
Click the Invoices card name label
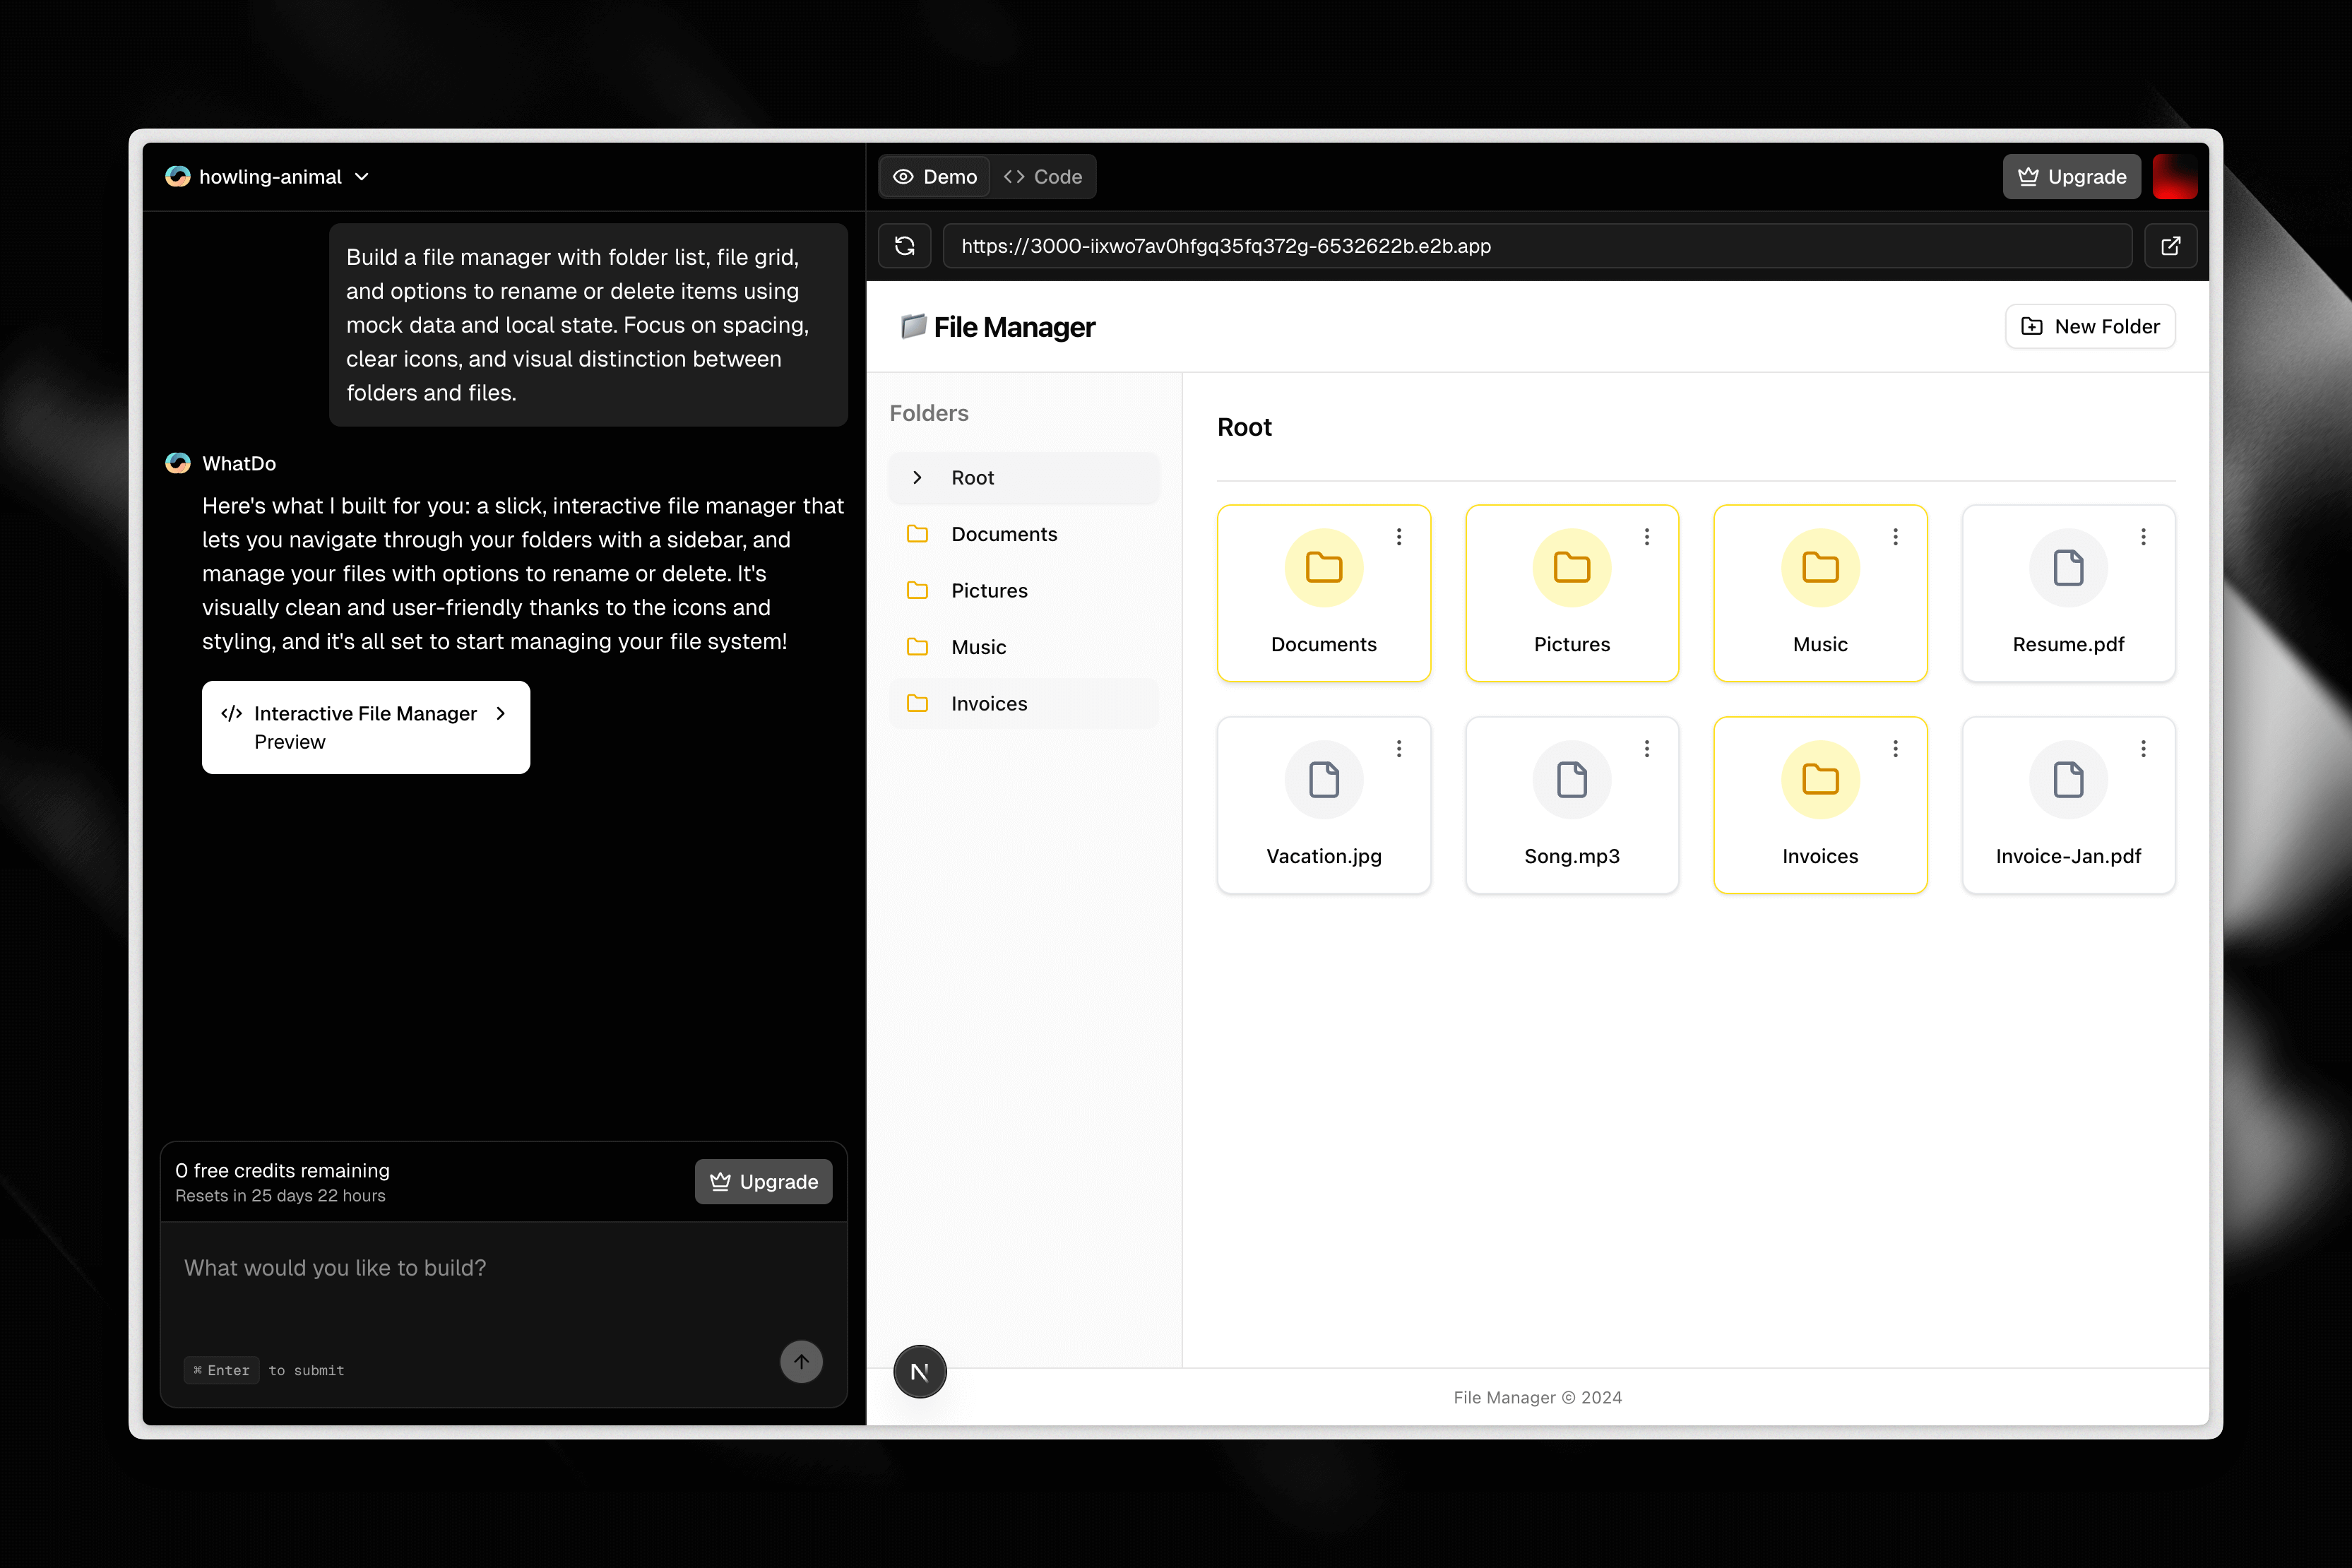(1820, 856)
